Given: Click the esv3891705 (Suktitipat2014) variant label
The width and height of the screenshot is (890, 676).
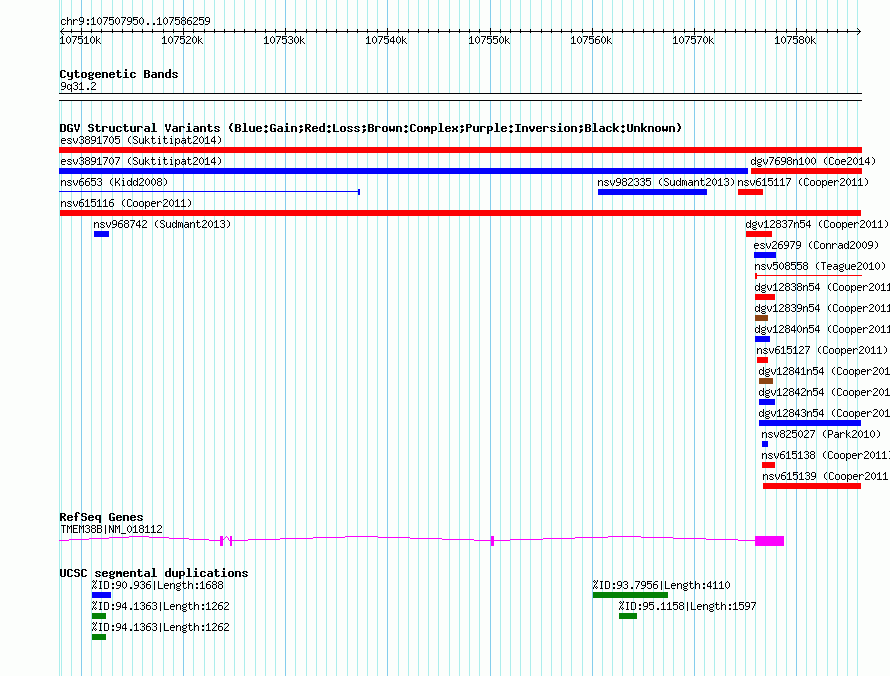Looking at the screenshot, I should tap(141, 140).
